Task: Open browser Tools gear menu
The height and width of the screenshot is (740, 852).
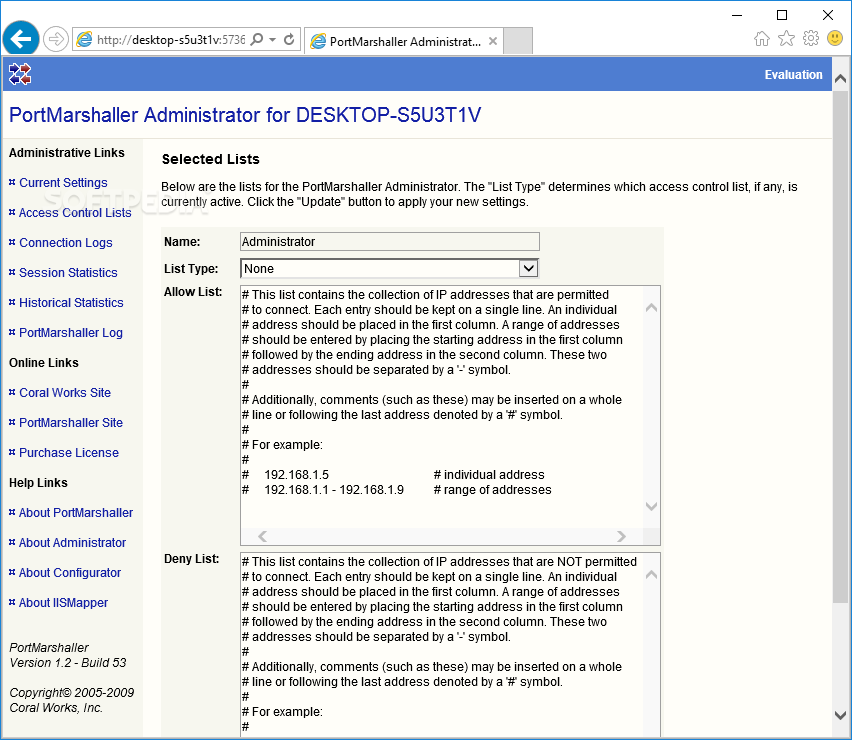Action: tap(811, 39)
